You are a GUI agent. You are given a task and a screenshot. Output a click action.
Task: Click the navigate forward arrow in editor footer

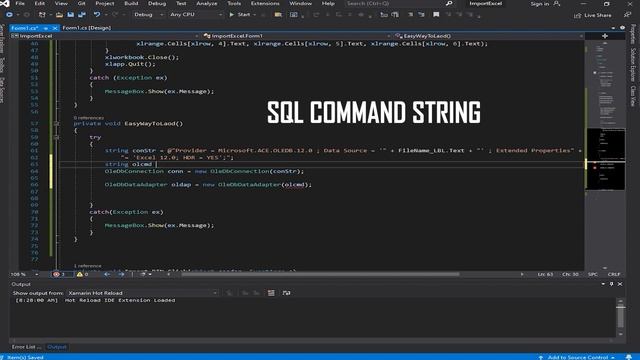coord(122,274)
